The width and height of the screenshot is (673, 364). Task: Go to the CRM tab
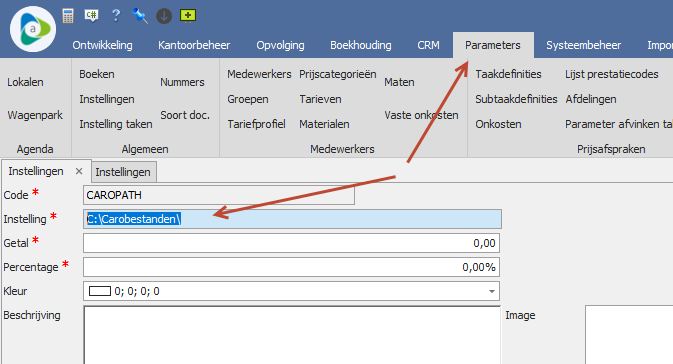(x=428, y=45)
